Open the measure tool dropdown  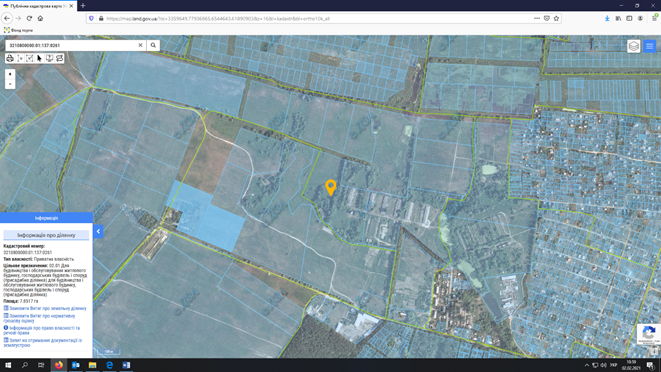pos(20,58)
